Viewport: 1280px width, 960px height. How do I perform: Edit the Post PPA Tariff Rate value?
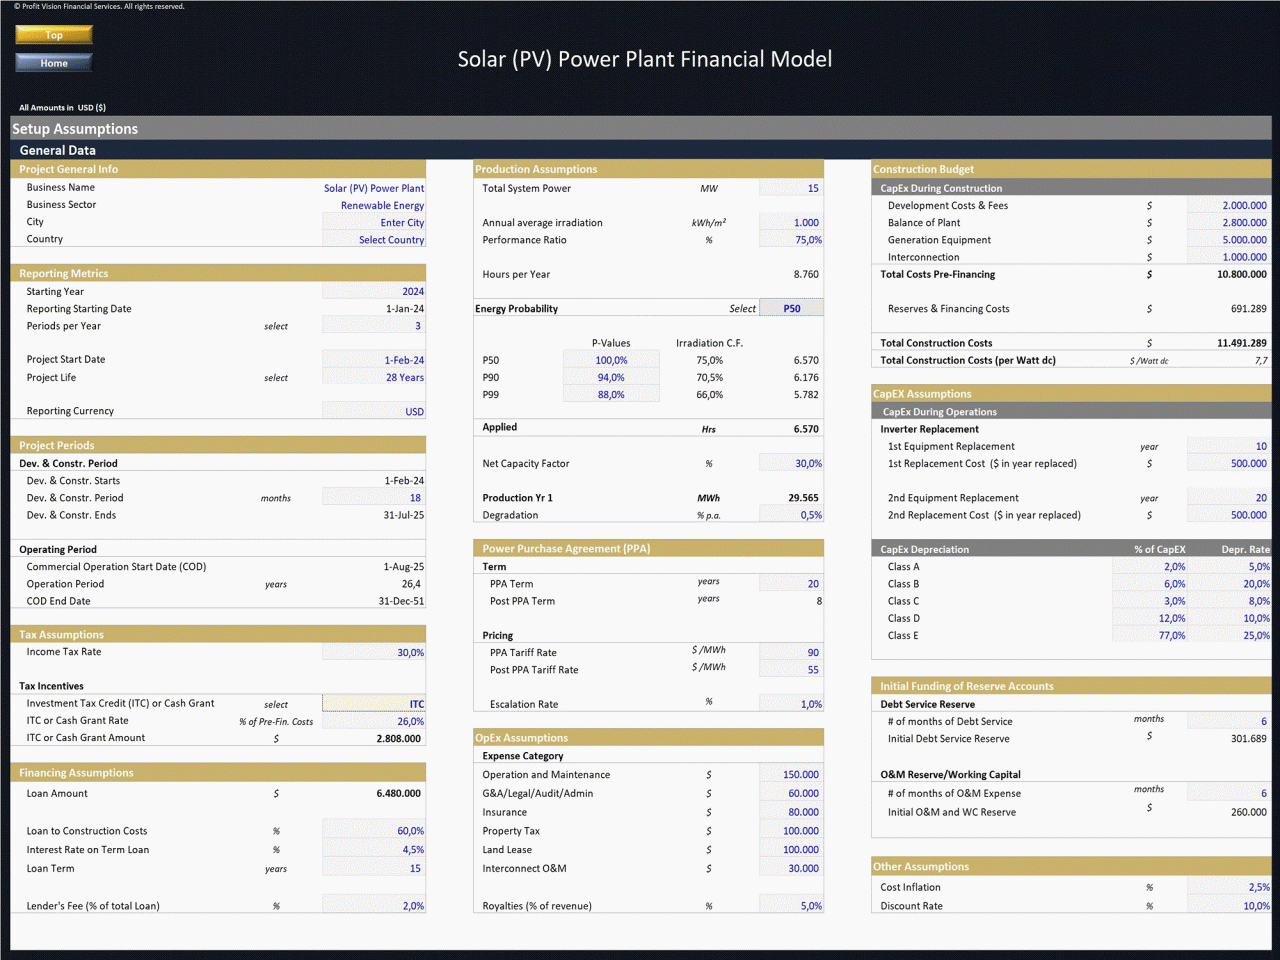click(791, 670)
